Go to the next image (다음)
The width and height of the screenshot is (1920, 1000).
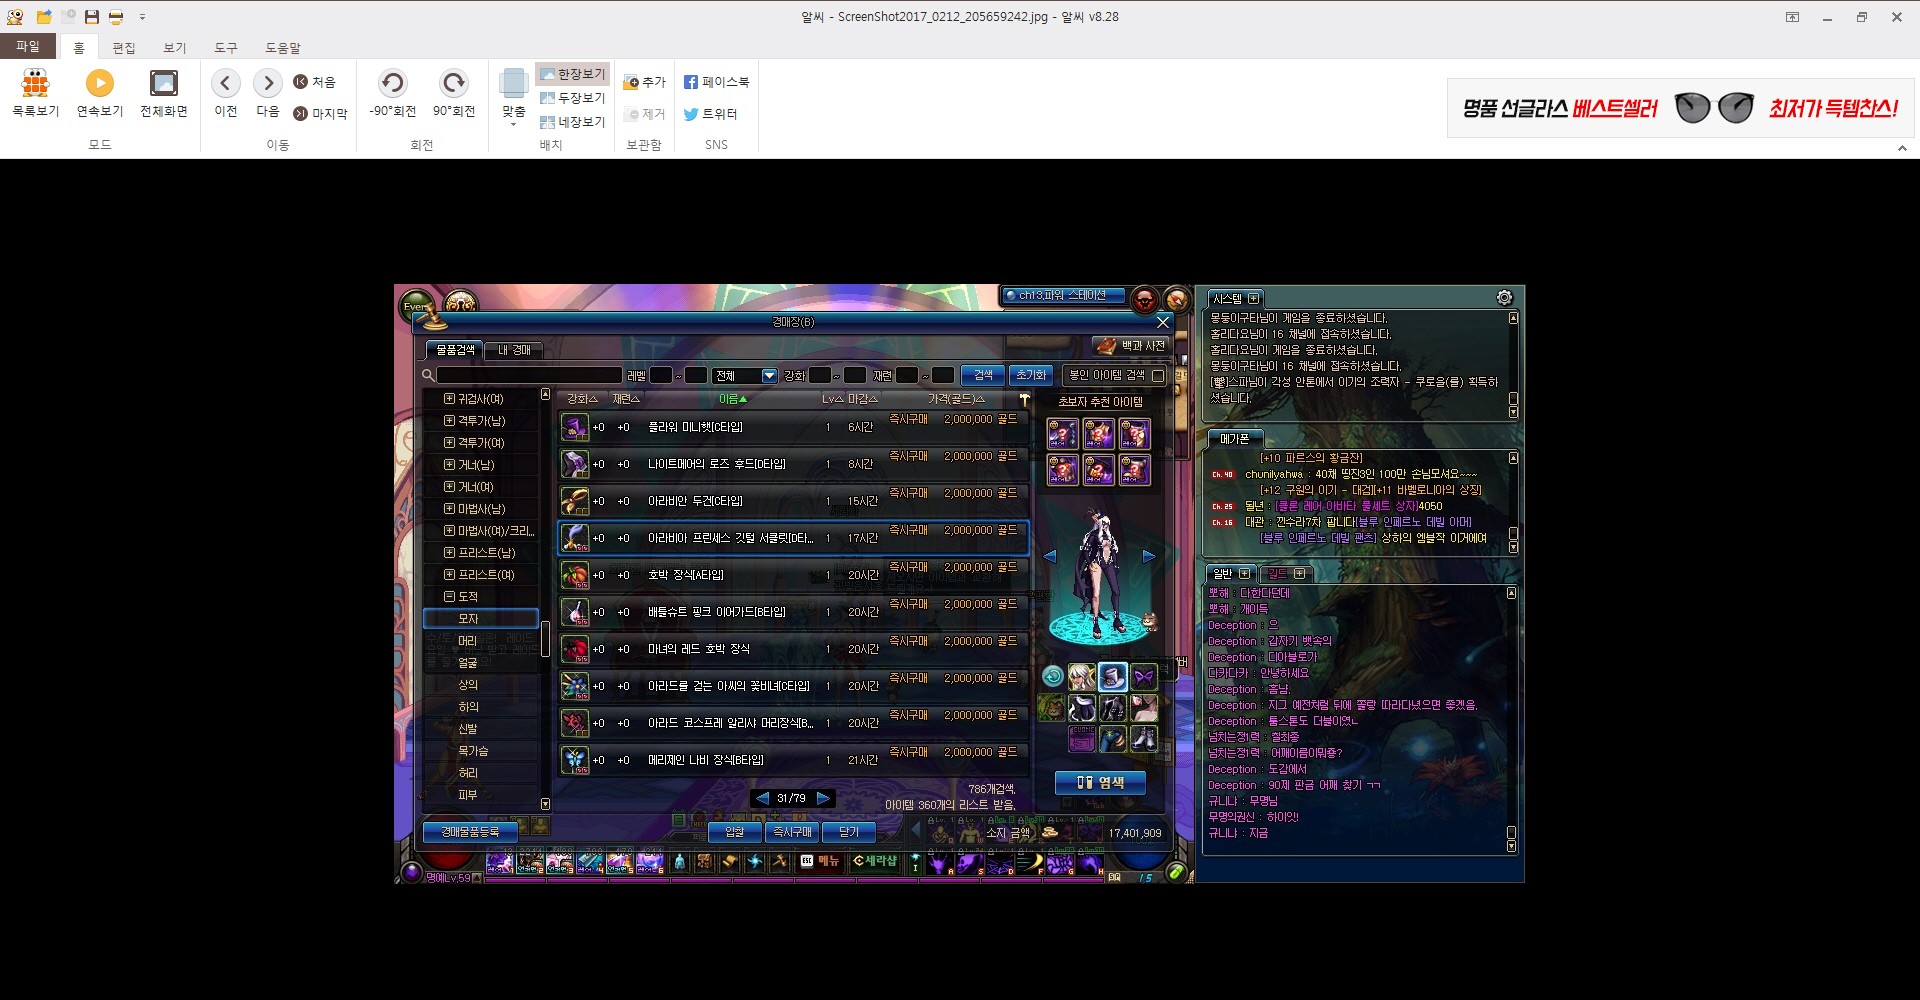(x=268, y=93)
